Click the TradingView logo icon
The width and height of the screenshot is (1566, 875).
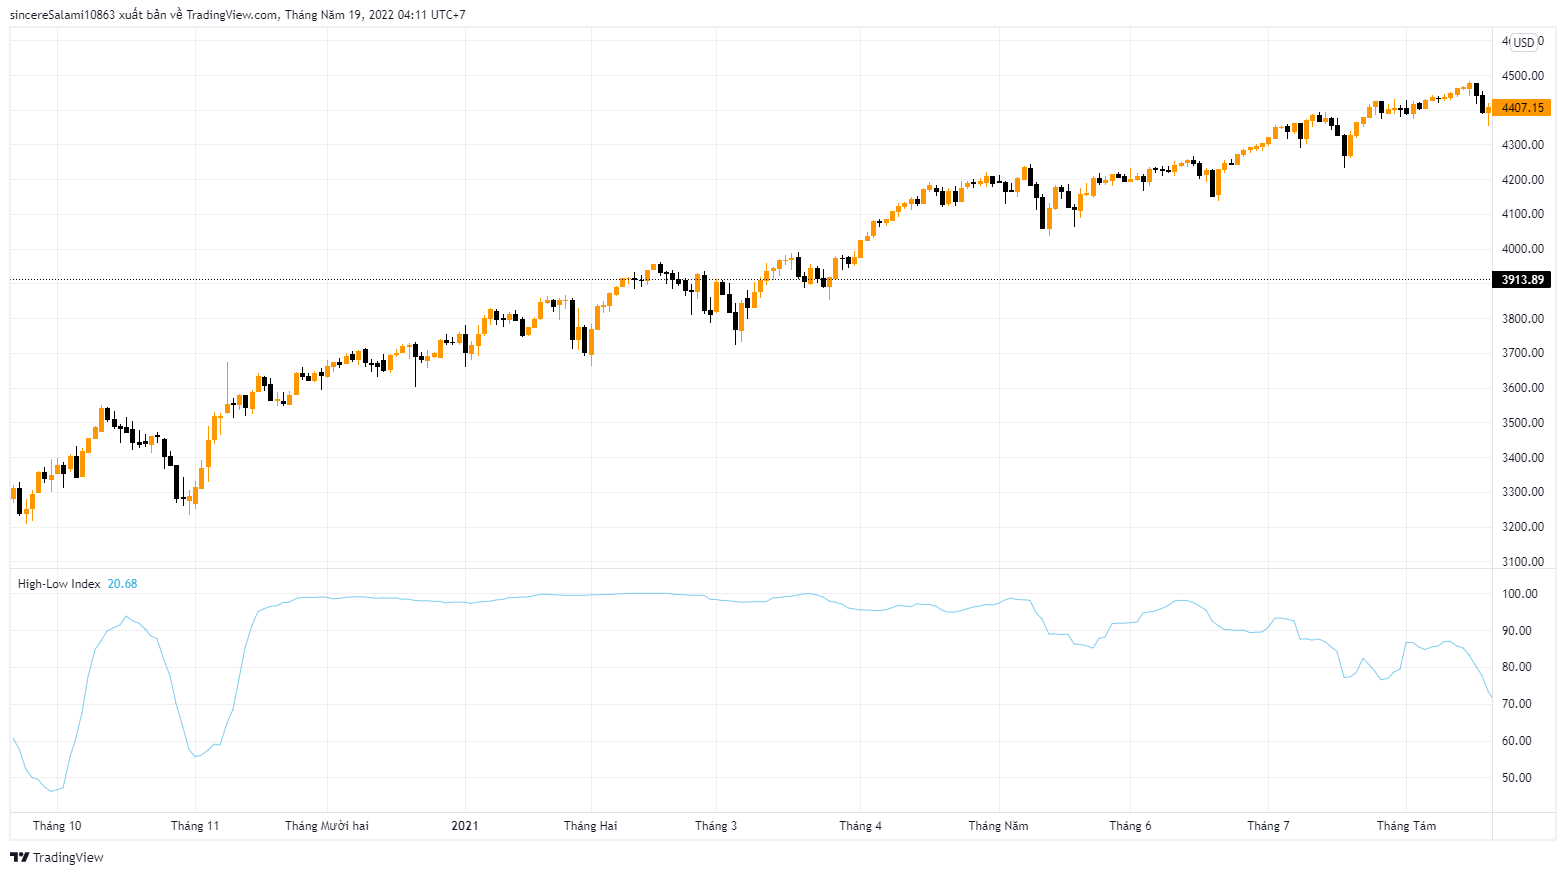pos(19,857)
